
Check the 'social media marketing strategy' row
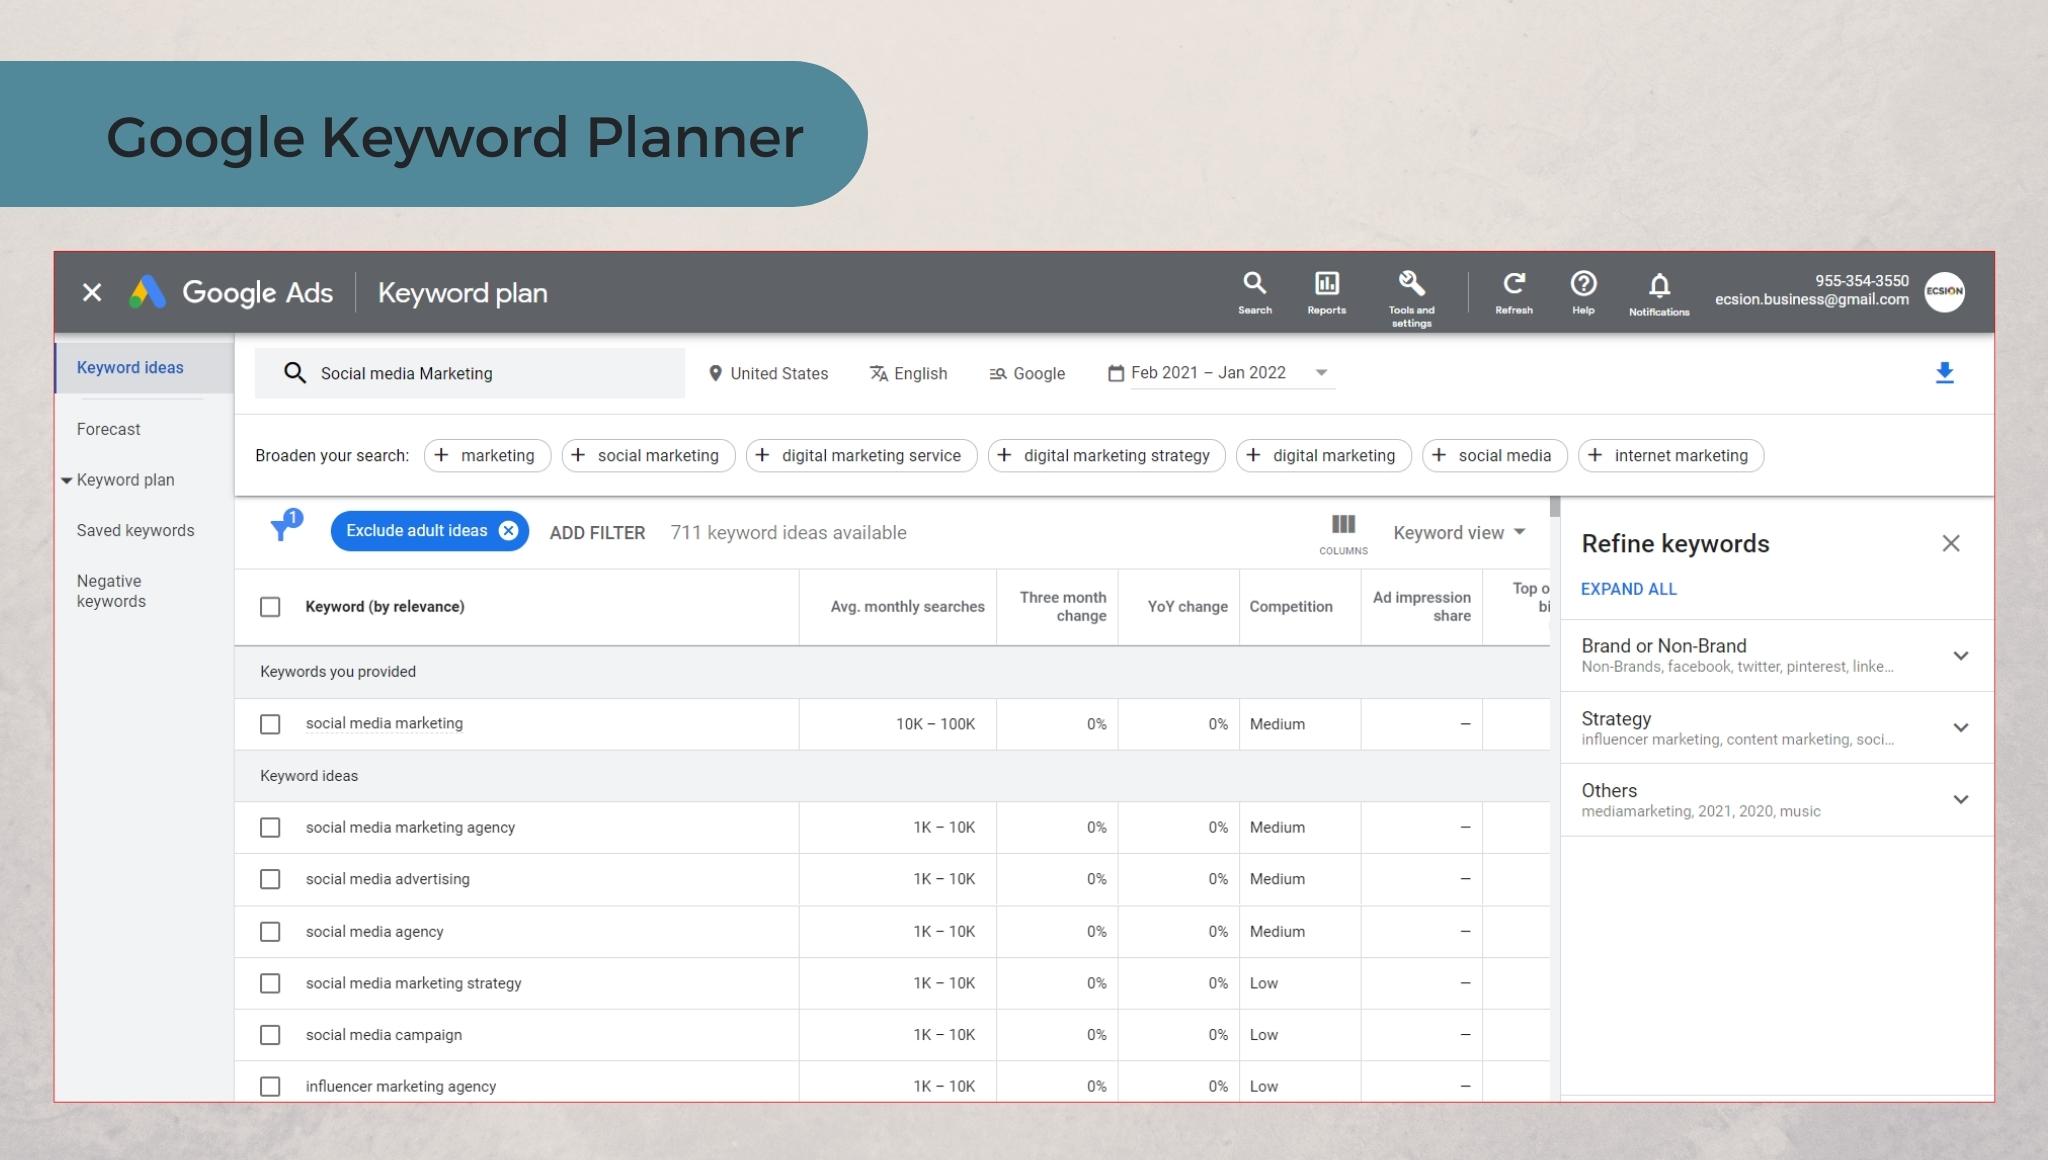click(270, 983)
